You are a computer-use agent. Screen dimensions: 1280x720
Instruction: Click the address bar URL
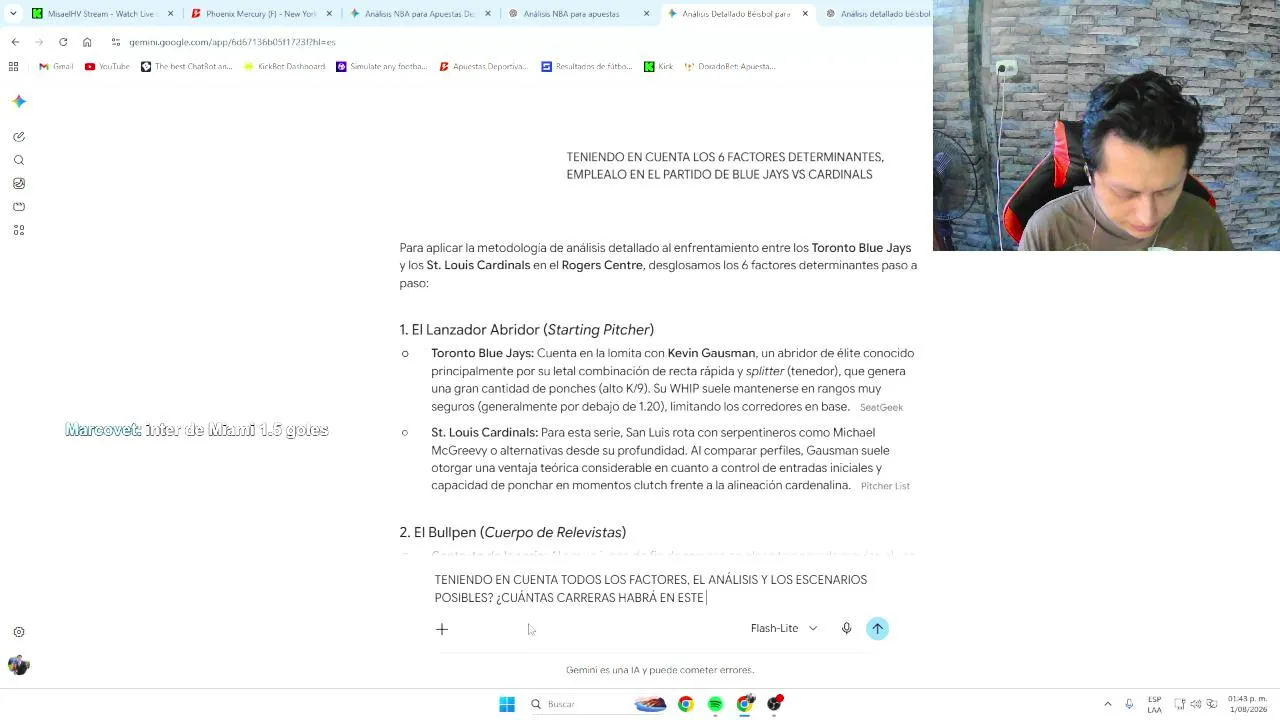tap(232, 42)
